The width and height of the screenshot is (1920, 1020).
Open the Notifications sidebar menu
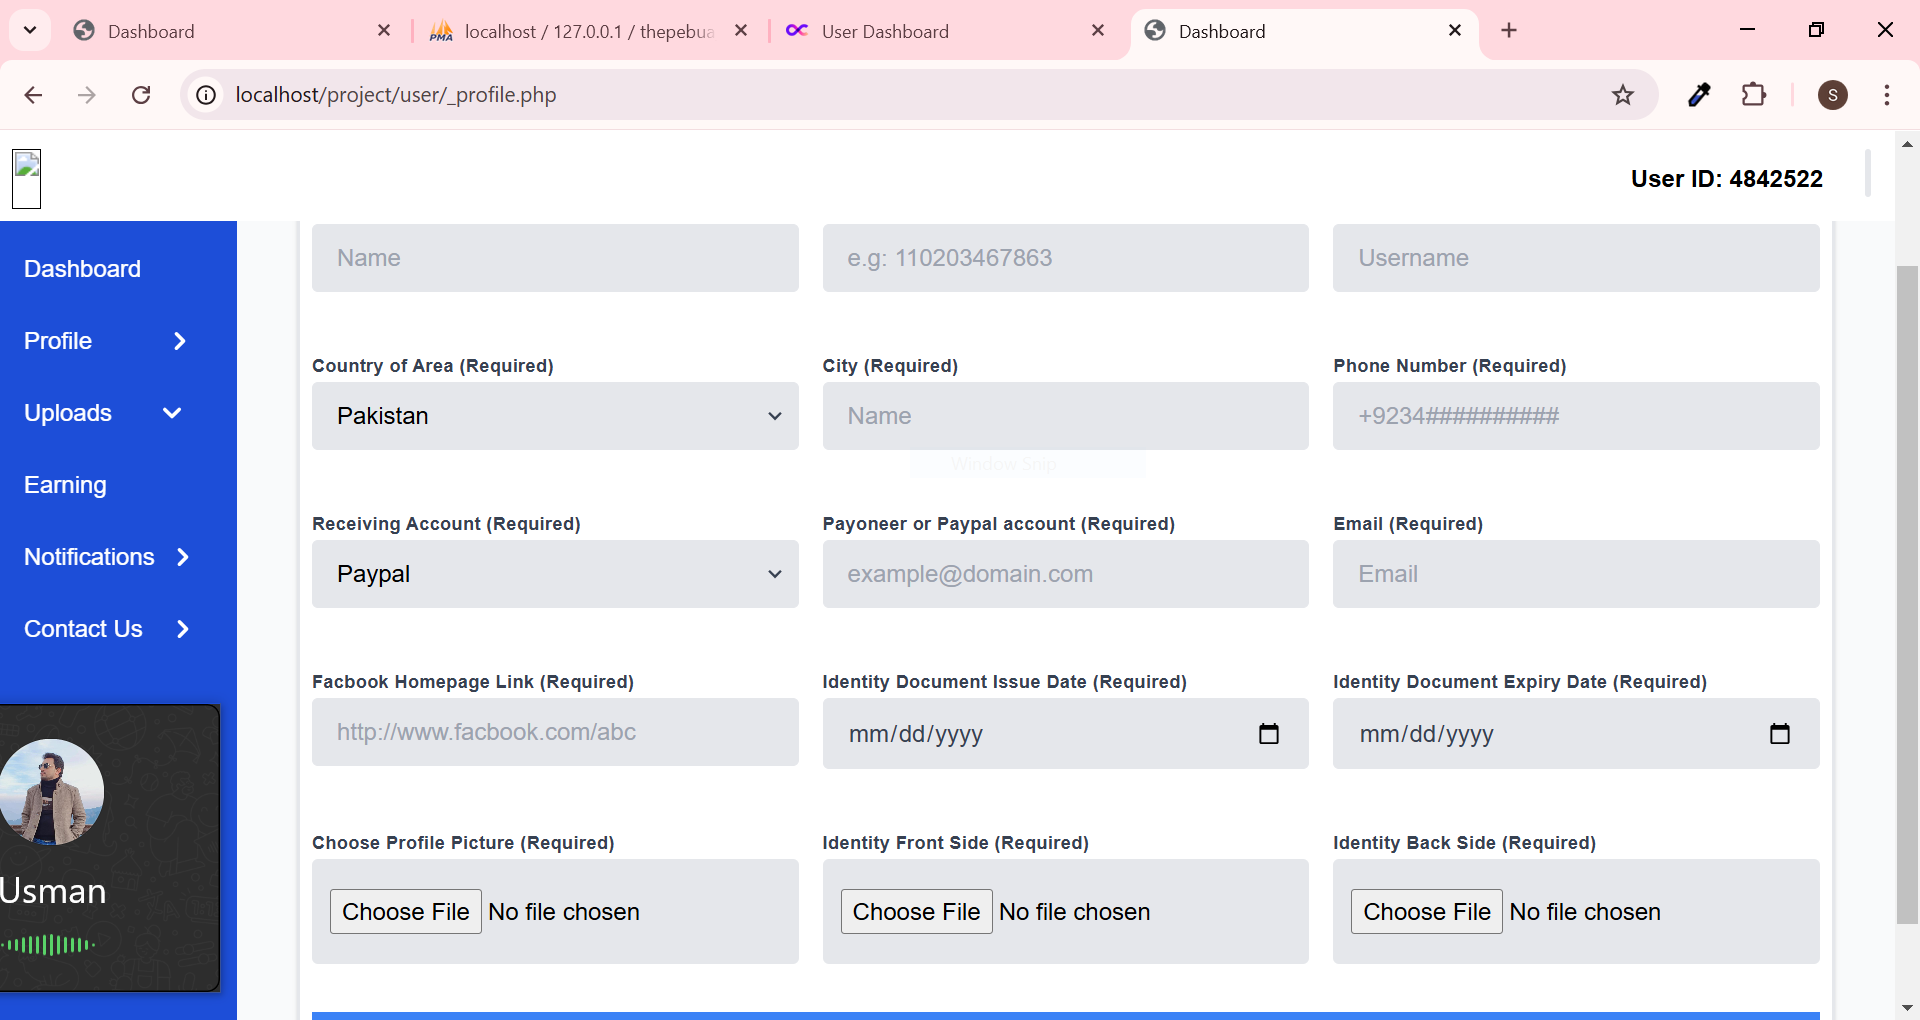pos(89,557)
